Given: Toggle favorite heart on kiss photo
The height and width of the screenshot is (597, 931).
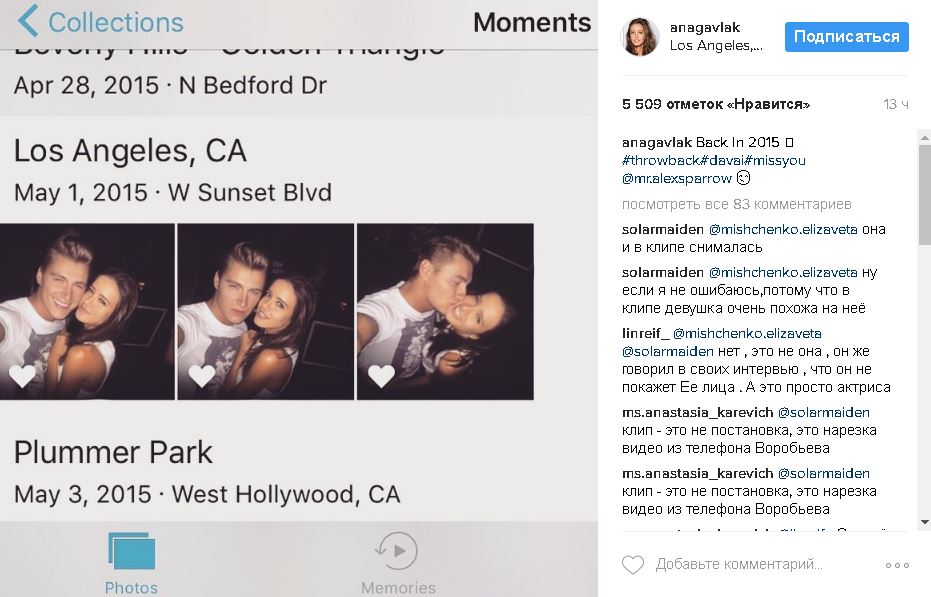Looking at the screenshot, I should coord(381,376).
